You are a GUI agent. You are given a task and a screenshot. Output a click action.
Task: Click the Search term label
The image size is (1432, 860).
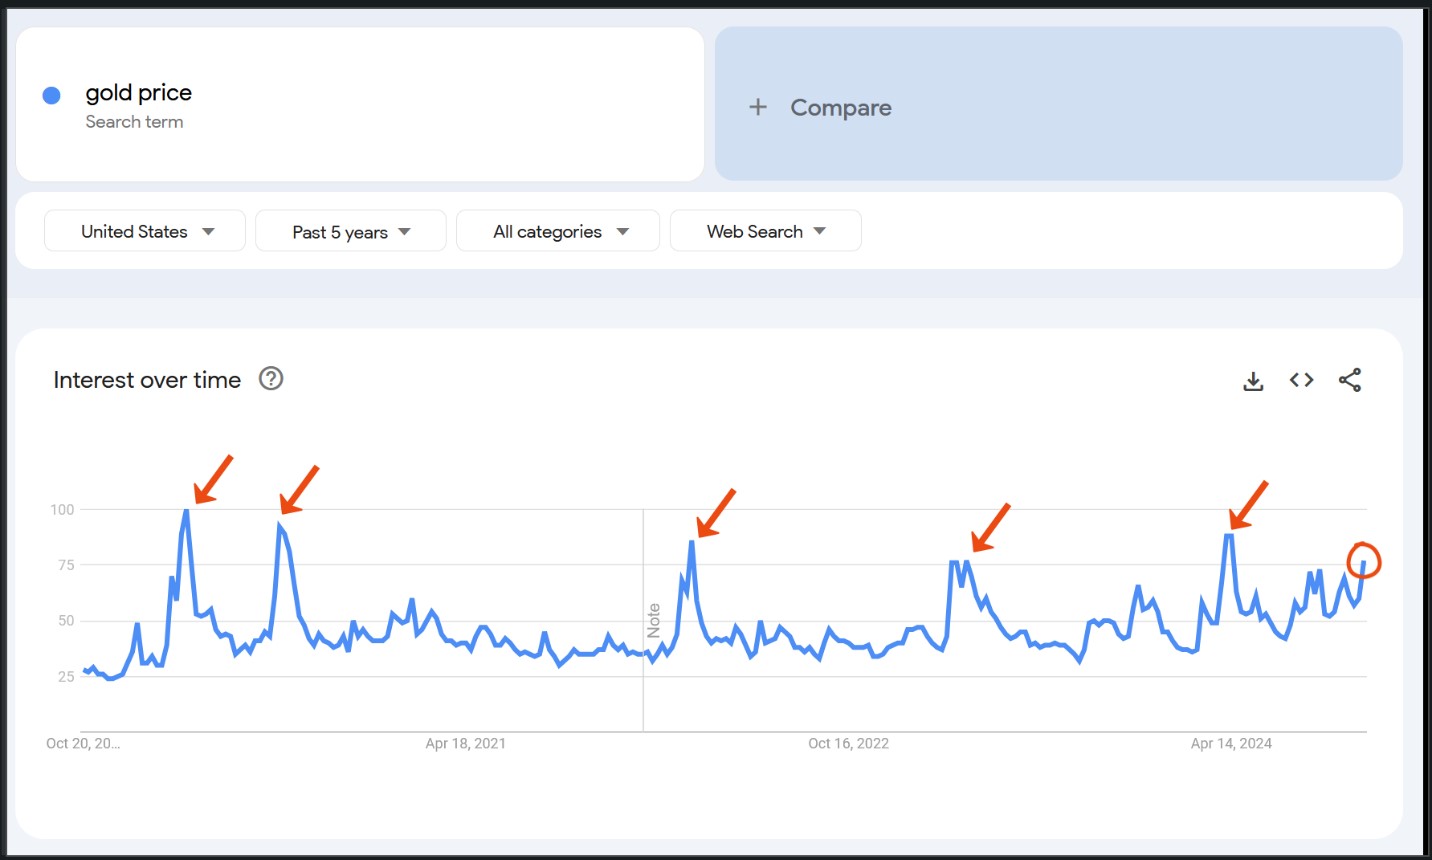pos(134,122)
